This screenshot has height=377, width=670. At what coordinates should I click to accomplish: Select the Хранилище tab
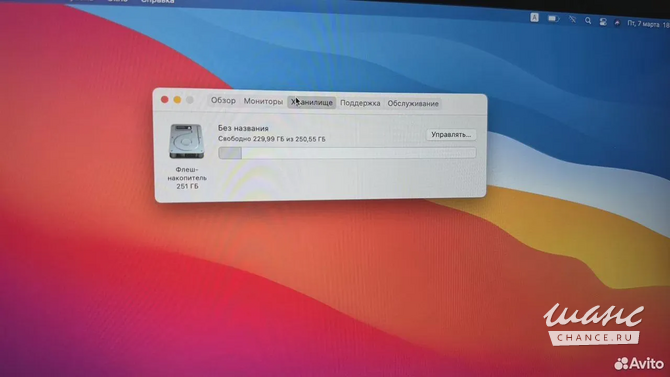tap(311, 102)
